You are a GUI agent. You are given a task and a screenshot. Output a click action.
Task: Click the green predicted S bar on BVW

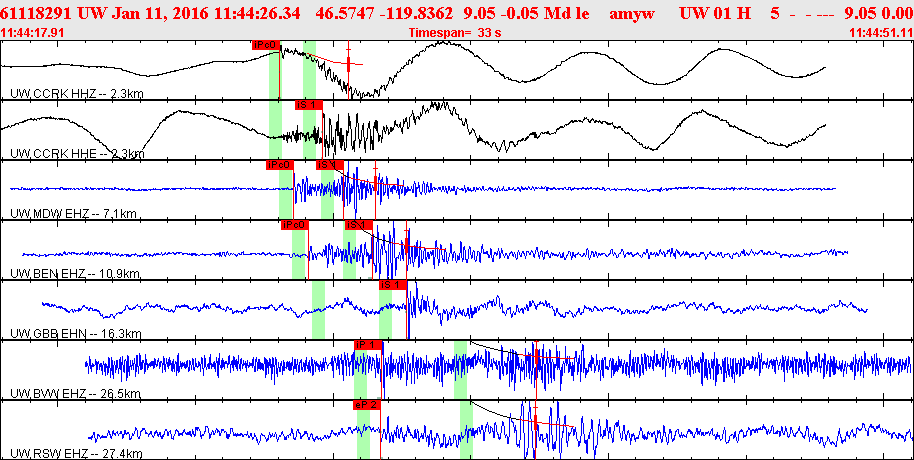(x=460, y=369)
